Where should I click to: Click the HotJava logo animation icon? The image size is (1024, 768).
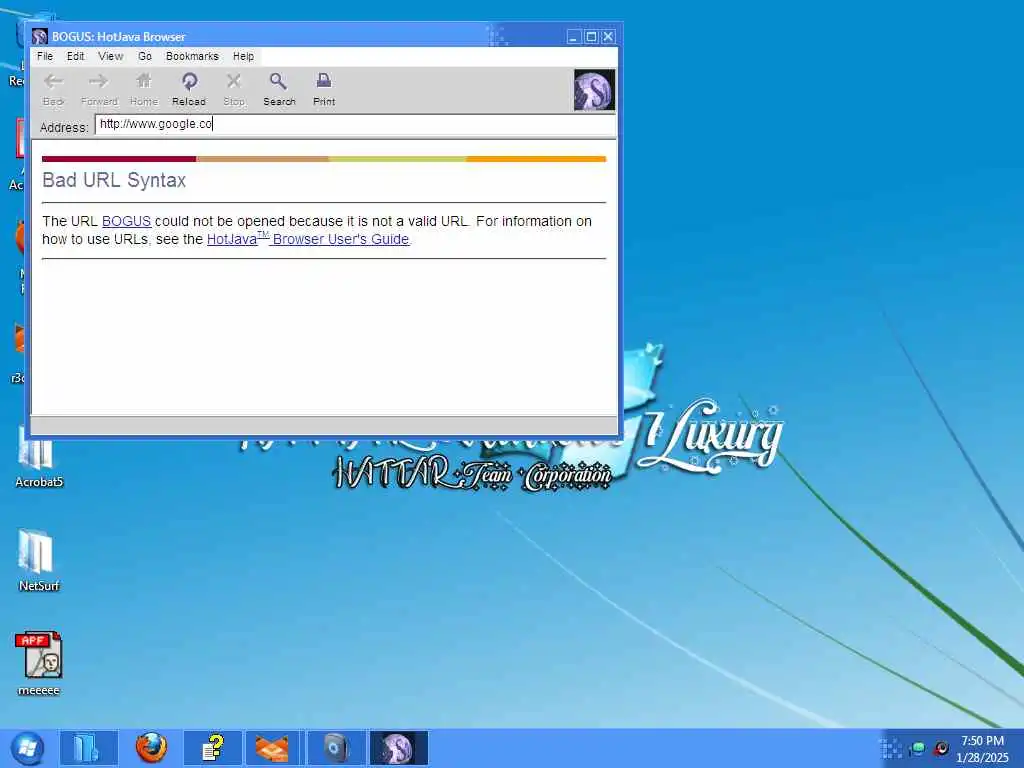point(594,90)
